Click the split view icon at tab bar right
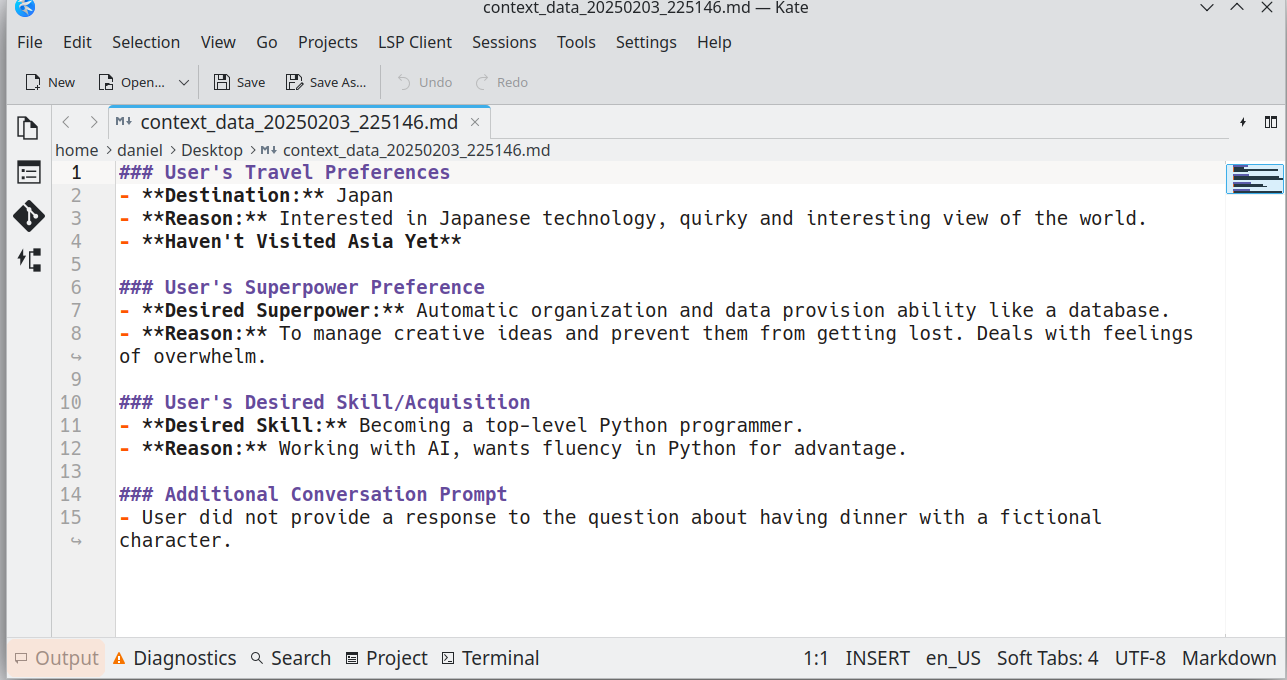Viewport: 1287px width, 680px height. [1270, 122]
